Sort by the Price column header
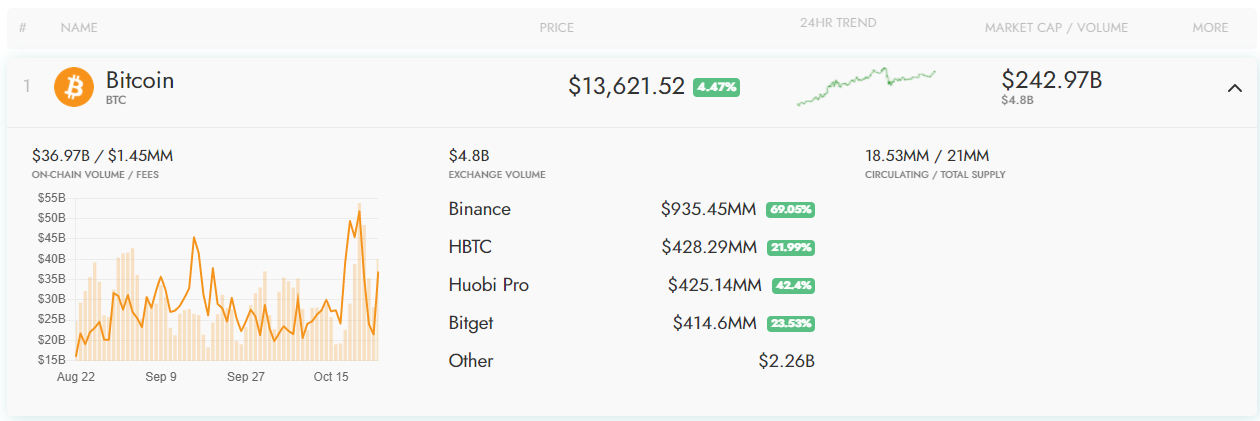The width and height of the screenshot is (1260, 421). point(556,28)
